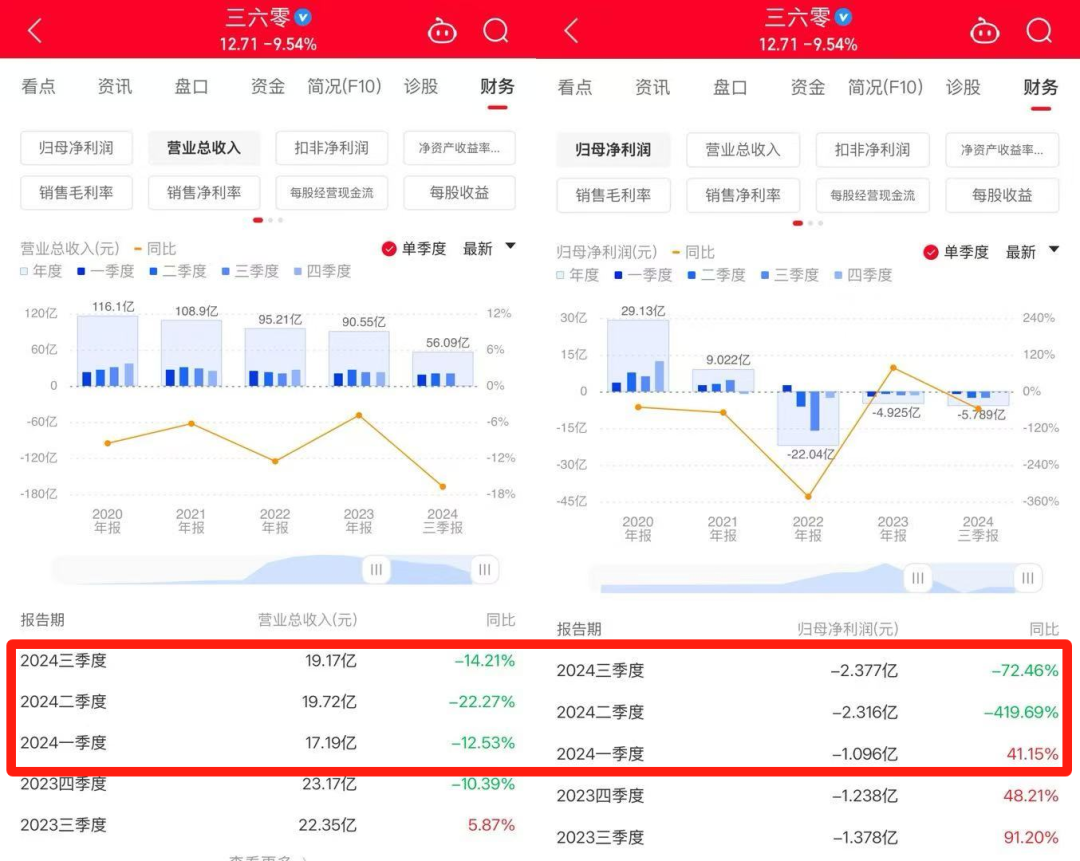The height and width of the screenshot is (861, 1080).
Task: Select 营业总收入 button in left panel
Action: point(204,148)
